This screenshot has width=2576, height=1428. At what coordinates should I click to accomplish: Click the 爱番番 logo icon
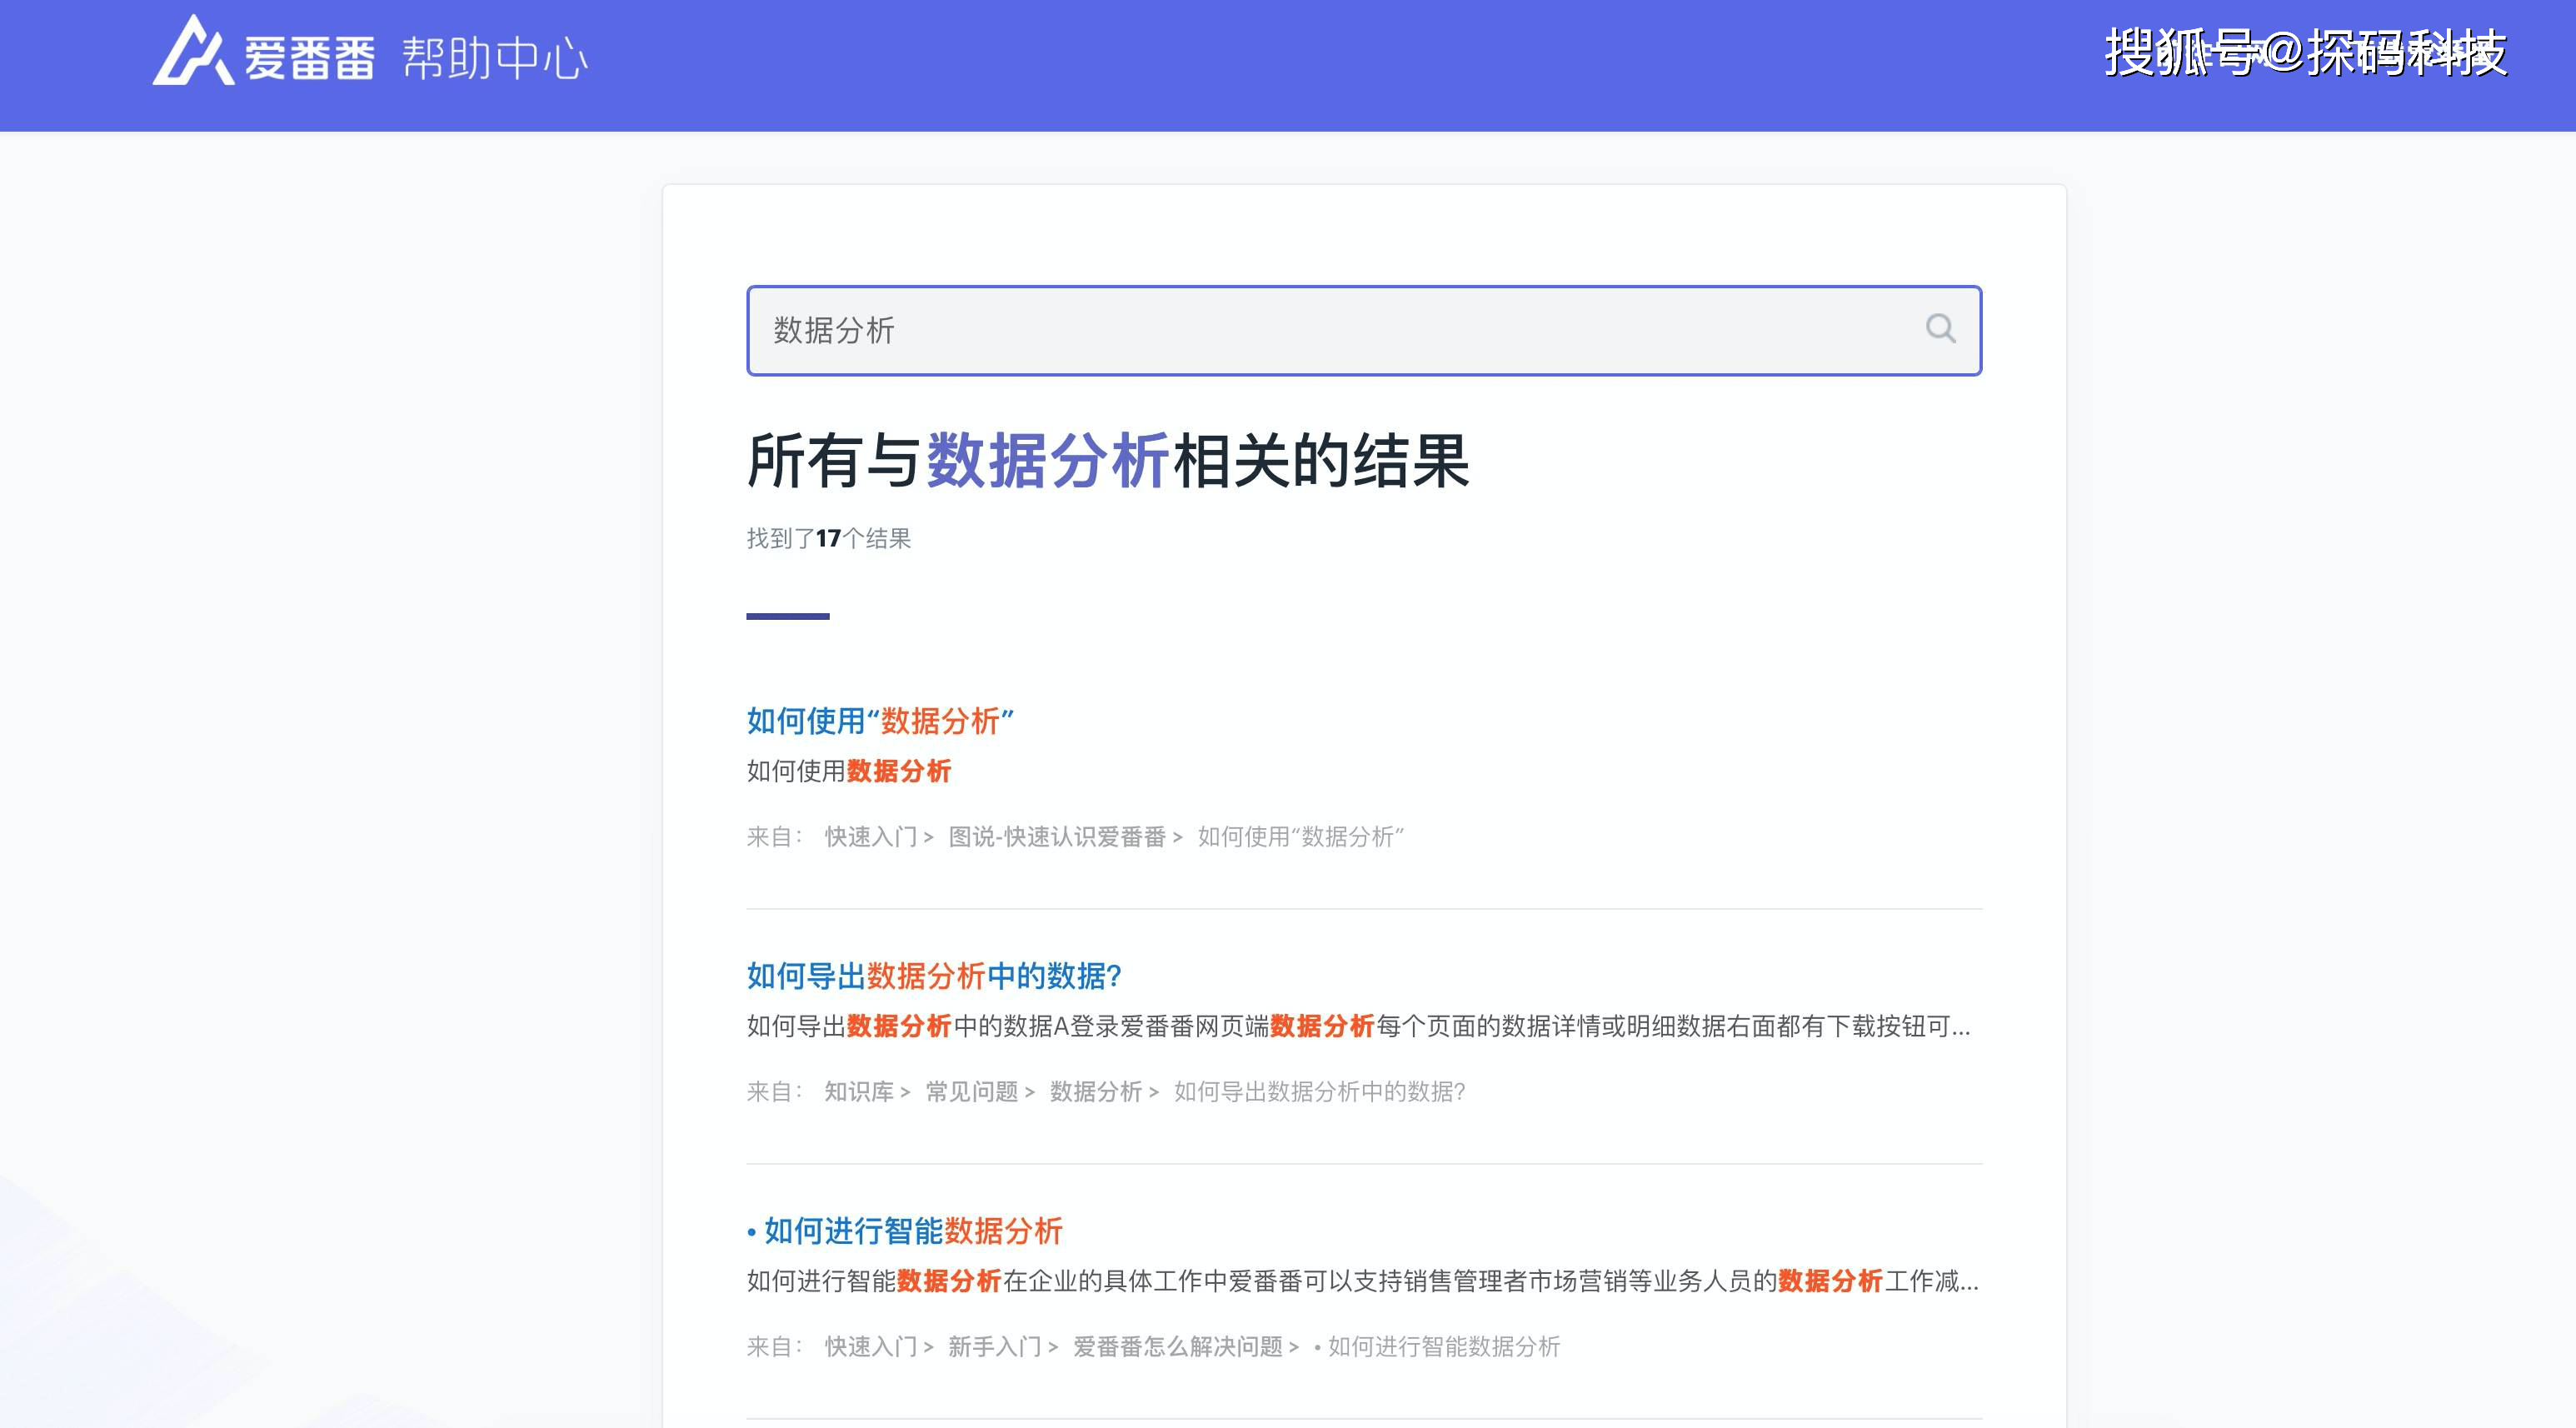193,51
